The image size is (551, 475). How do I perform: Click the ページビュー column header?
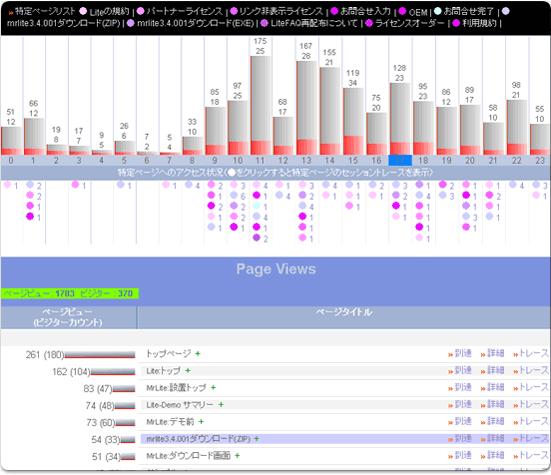point(68,317)
